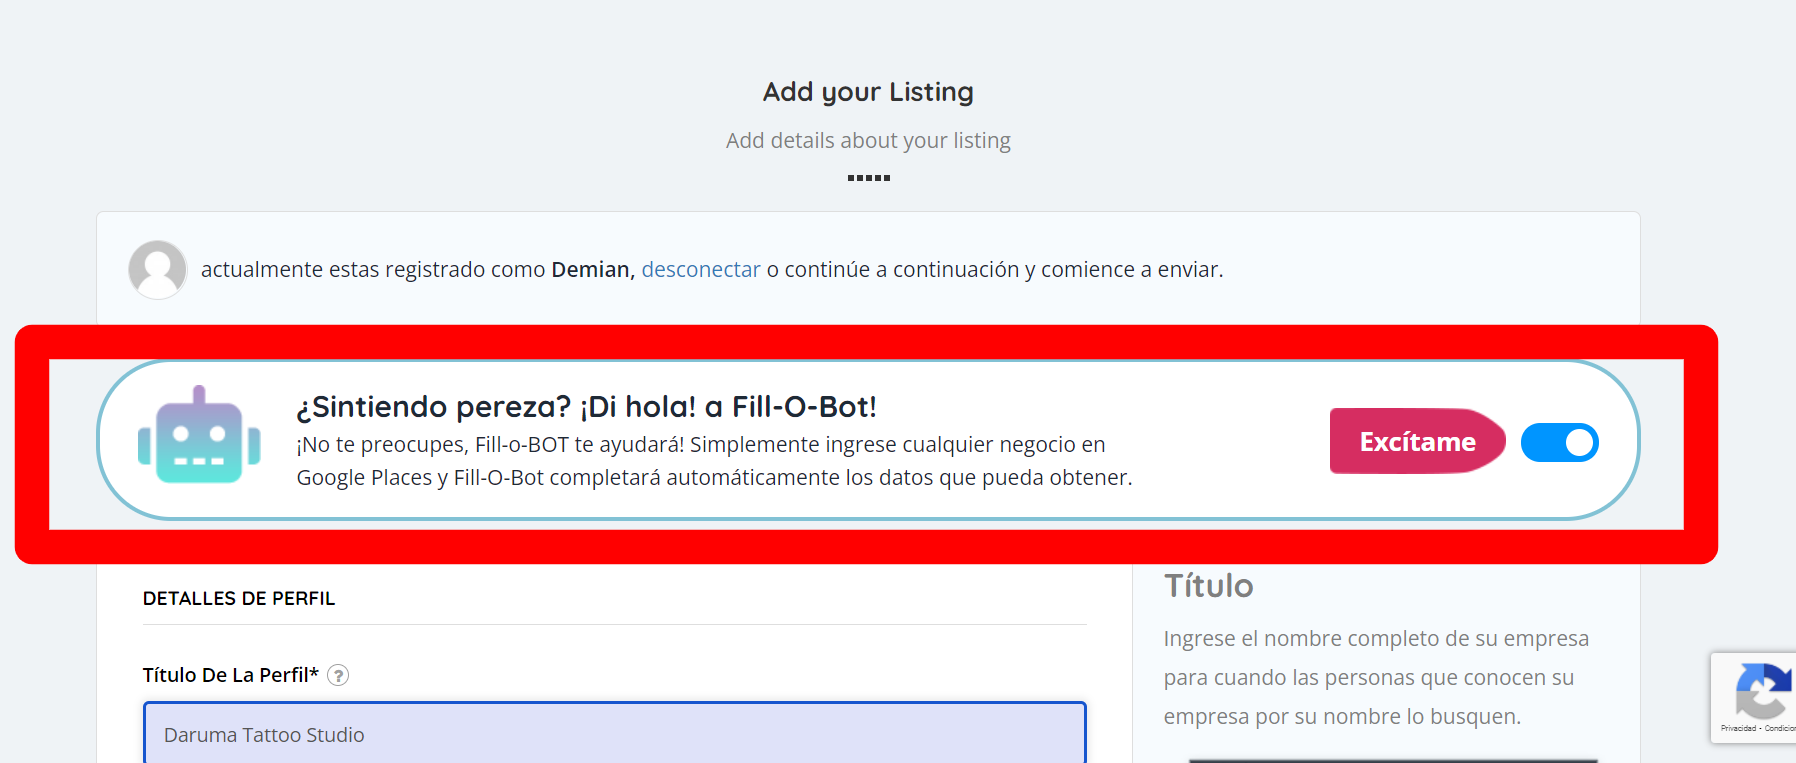Click the ¿Sintiendo pereza? Fill-O-Bot headline

coord(587,407)
